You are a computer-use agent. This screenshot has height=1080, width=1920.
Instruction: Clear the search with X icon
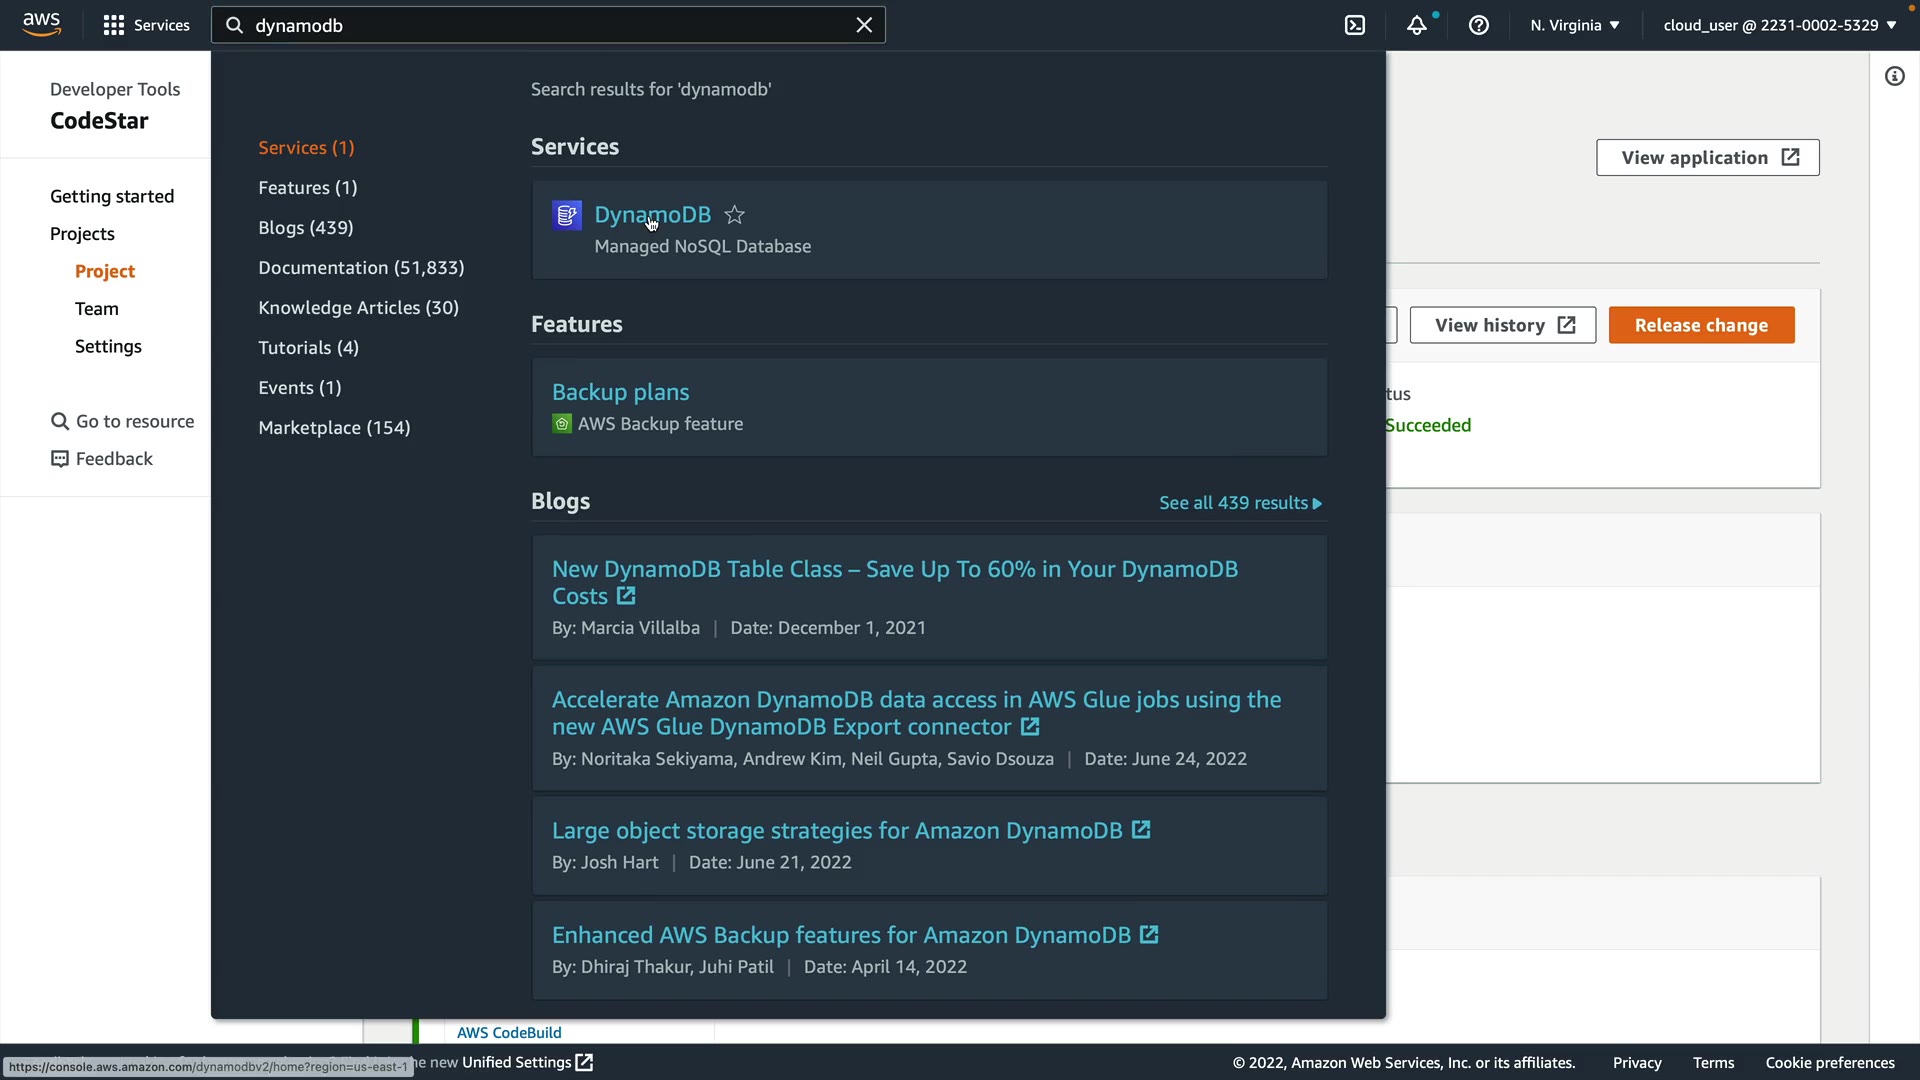(864, 25)
